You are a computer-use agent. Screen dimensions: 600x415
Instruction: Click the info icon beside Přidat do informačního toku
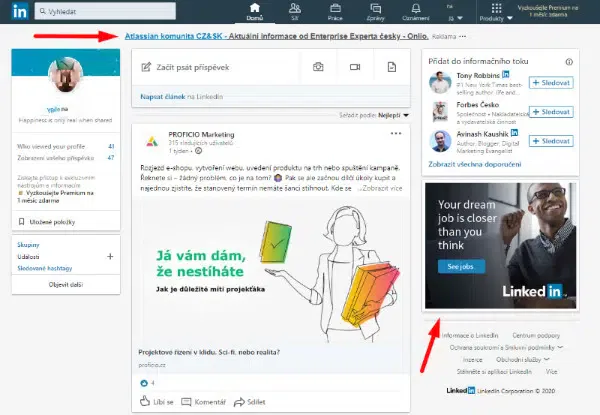(569, 62)
